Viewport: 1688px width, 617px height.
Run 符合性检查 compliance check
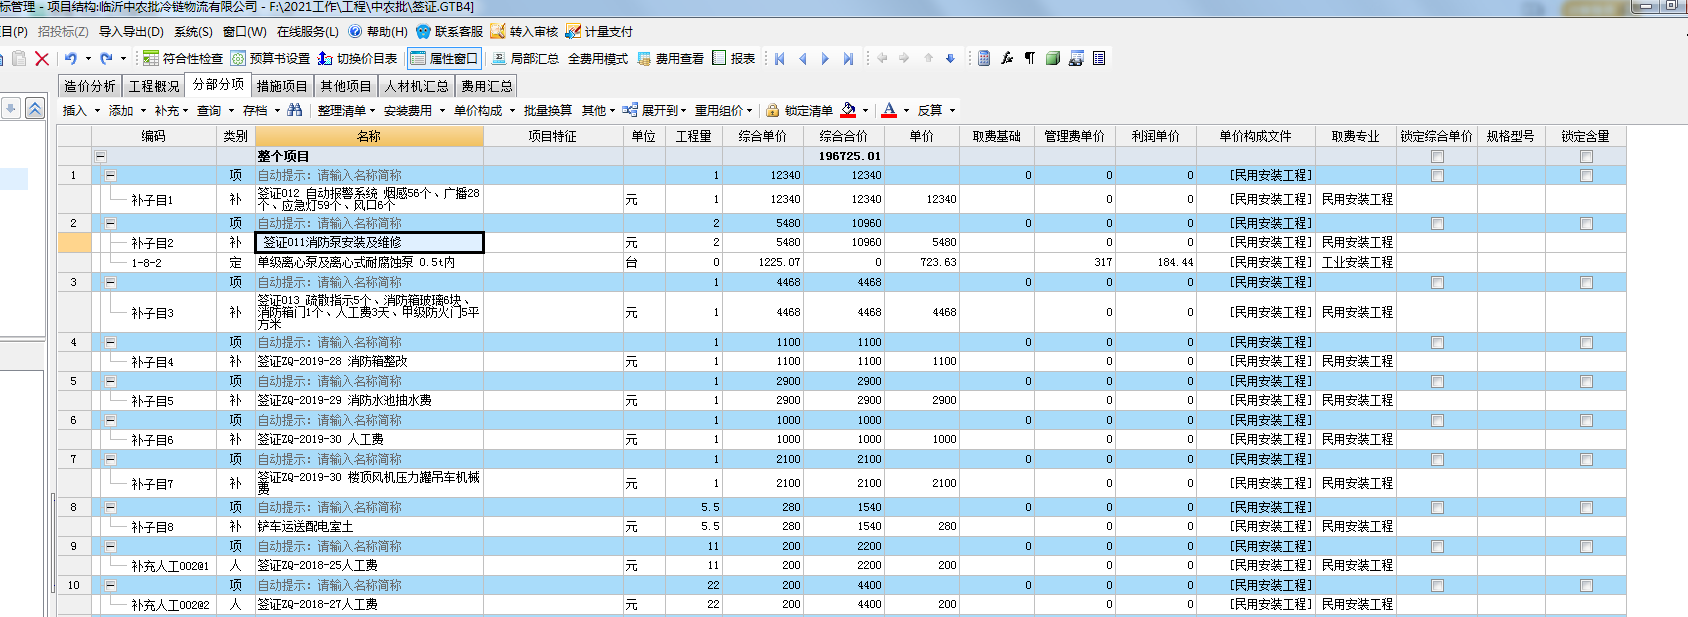(183, 59)
